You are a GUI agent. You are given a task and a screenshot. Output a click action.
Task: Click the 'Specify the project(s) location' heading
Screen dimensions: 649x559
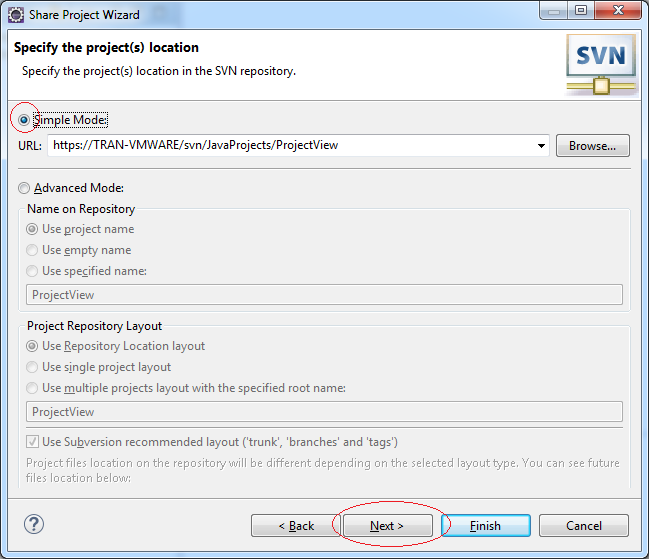tap(106, 48)
